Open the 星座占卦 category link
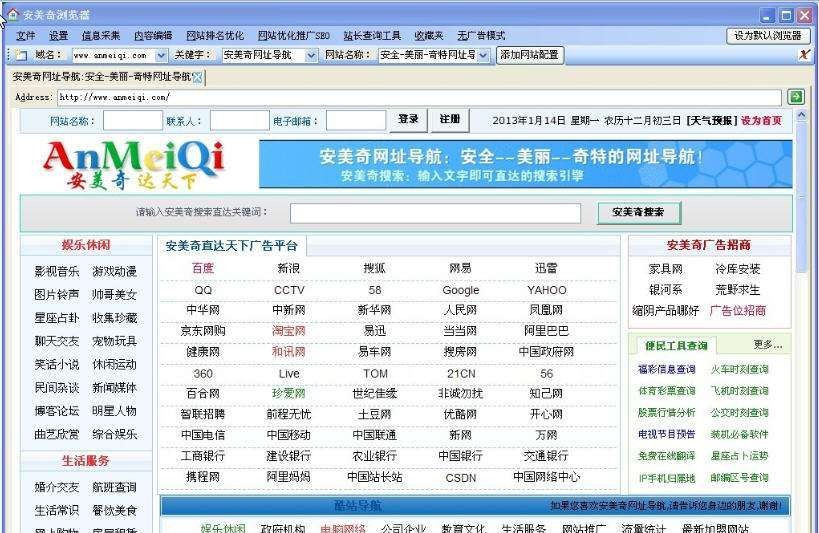 pos(56,318)
